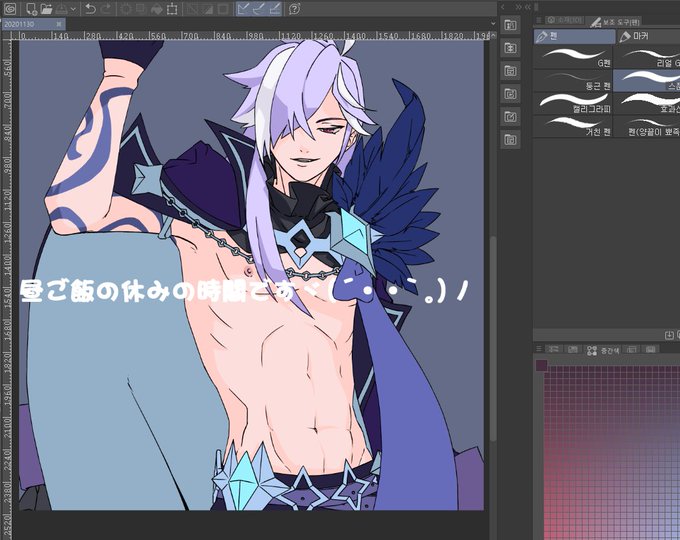Select the 마커 tool group
Viewport: 680px width, 540px height.
click(x=649, y=37)
